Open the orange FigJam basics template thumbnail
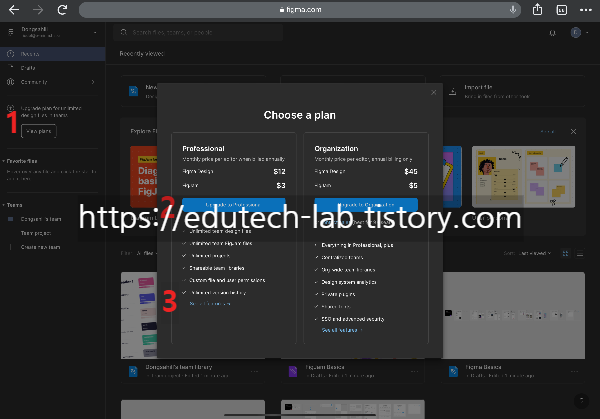The height and width of the screenshot is (419, 600). 143,177
